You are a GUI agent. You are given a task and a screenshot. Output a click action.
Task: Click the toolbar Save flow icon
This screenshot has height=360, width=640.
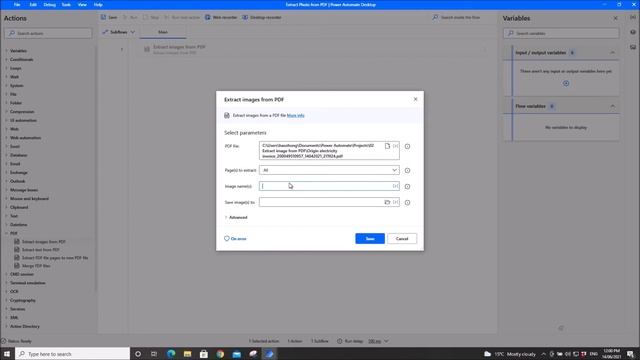pyautogui.click(x=109, y=18)
